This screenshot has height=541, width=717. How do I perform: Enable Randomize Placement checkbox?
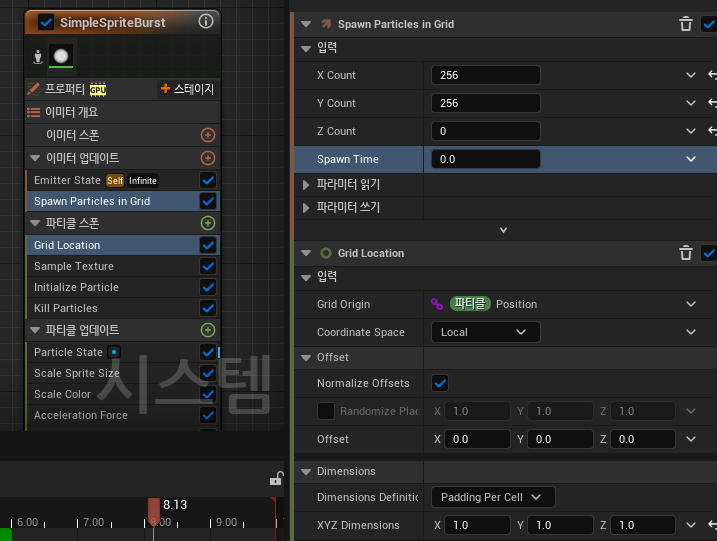(x=326, y=411)
